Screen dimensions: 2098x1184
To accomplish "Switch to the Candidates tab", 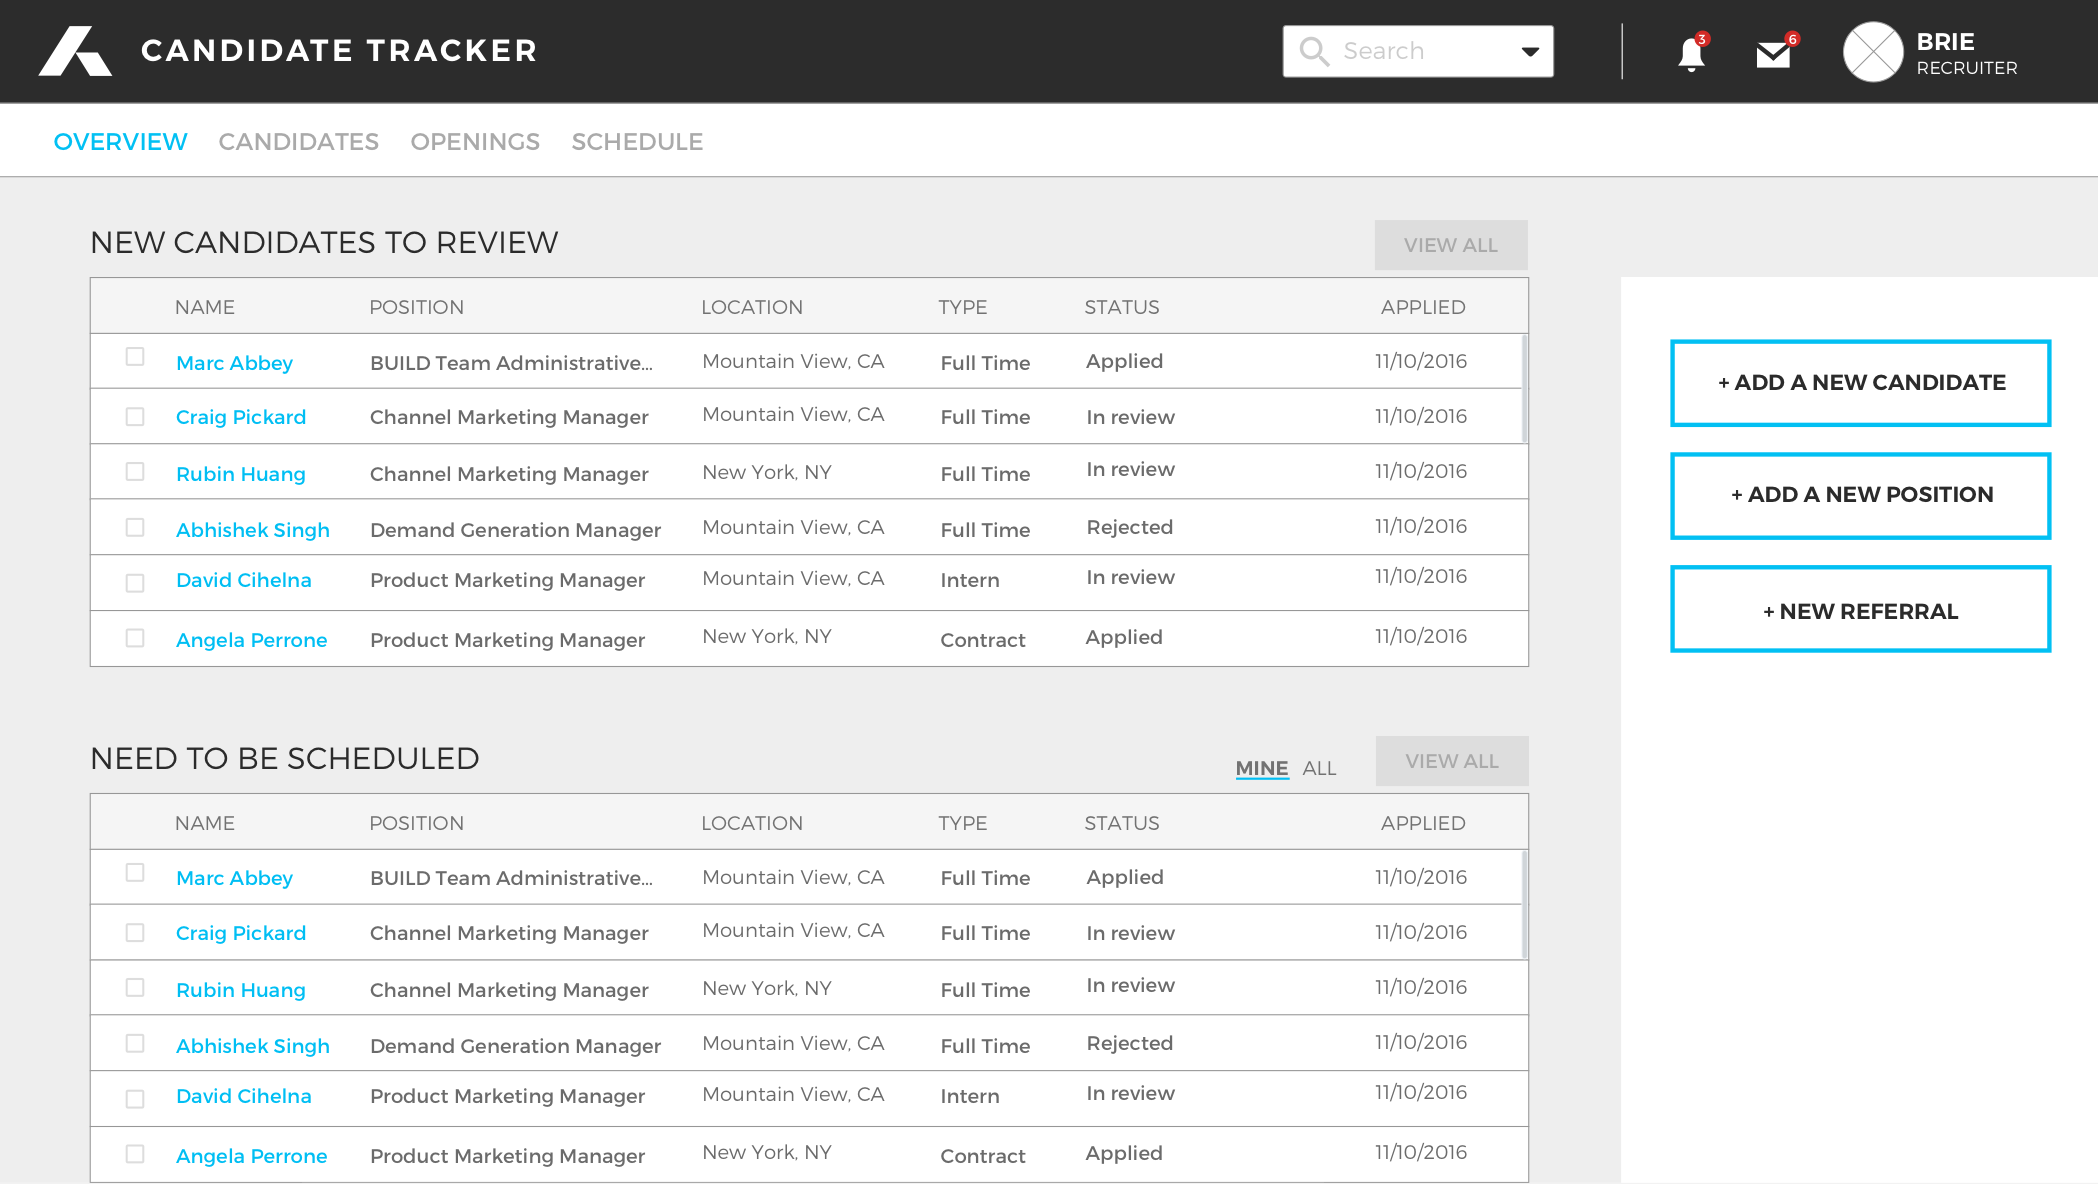I will coord(298,142).
